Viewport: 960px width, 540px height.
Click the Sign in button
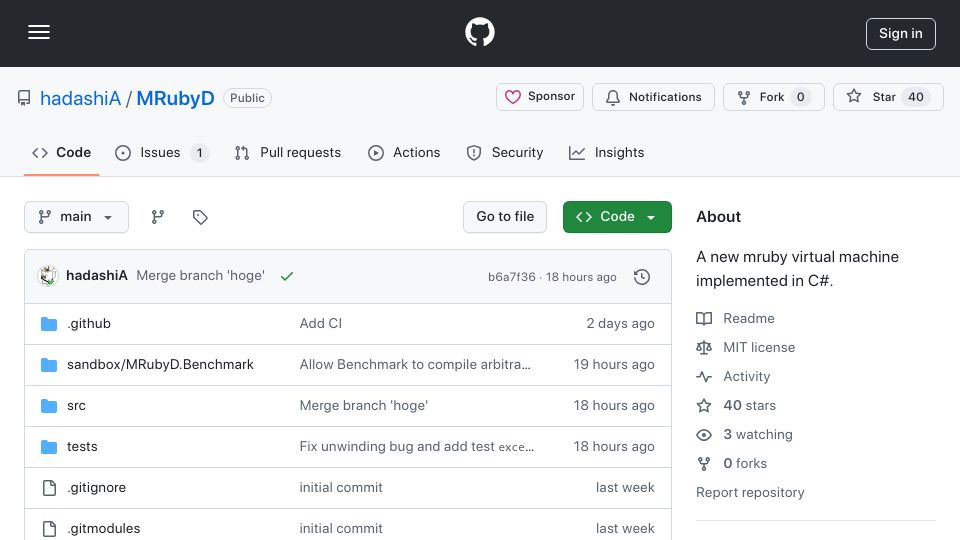(901, 34)
